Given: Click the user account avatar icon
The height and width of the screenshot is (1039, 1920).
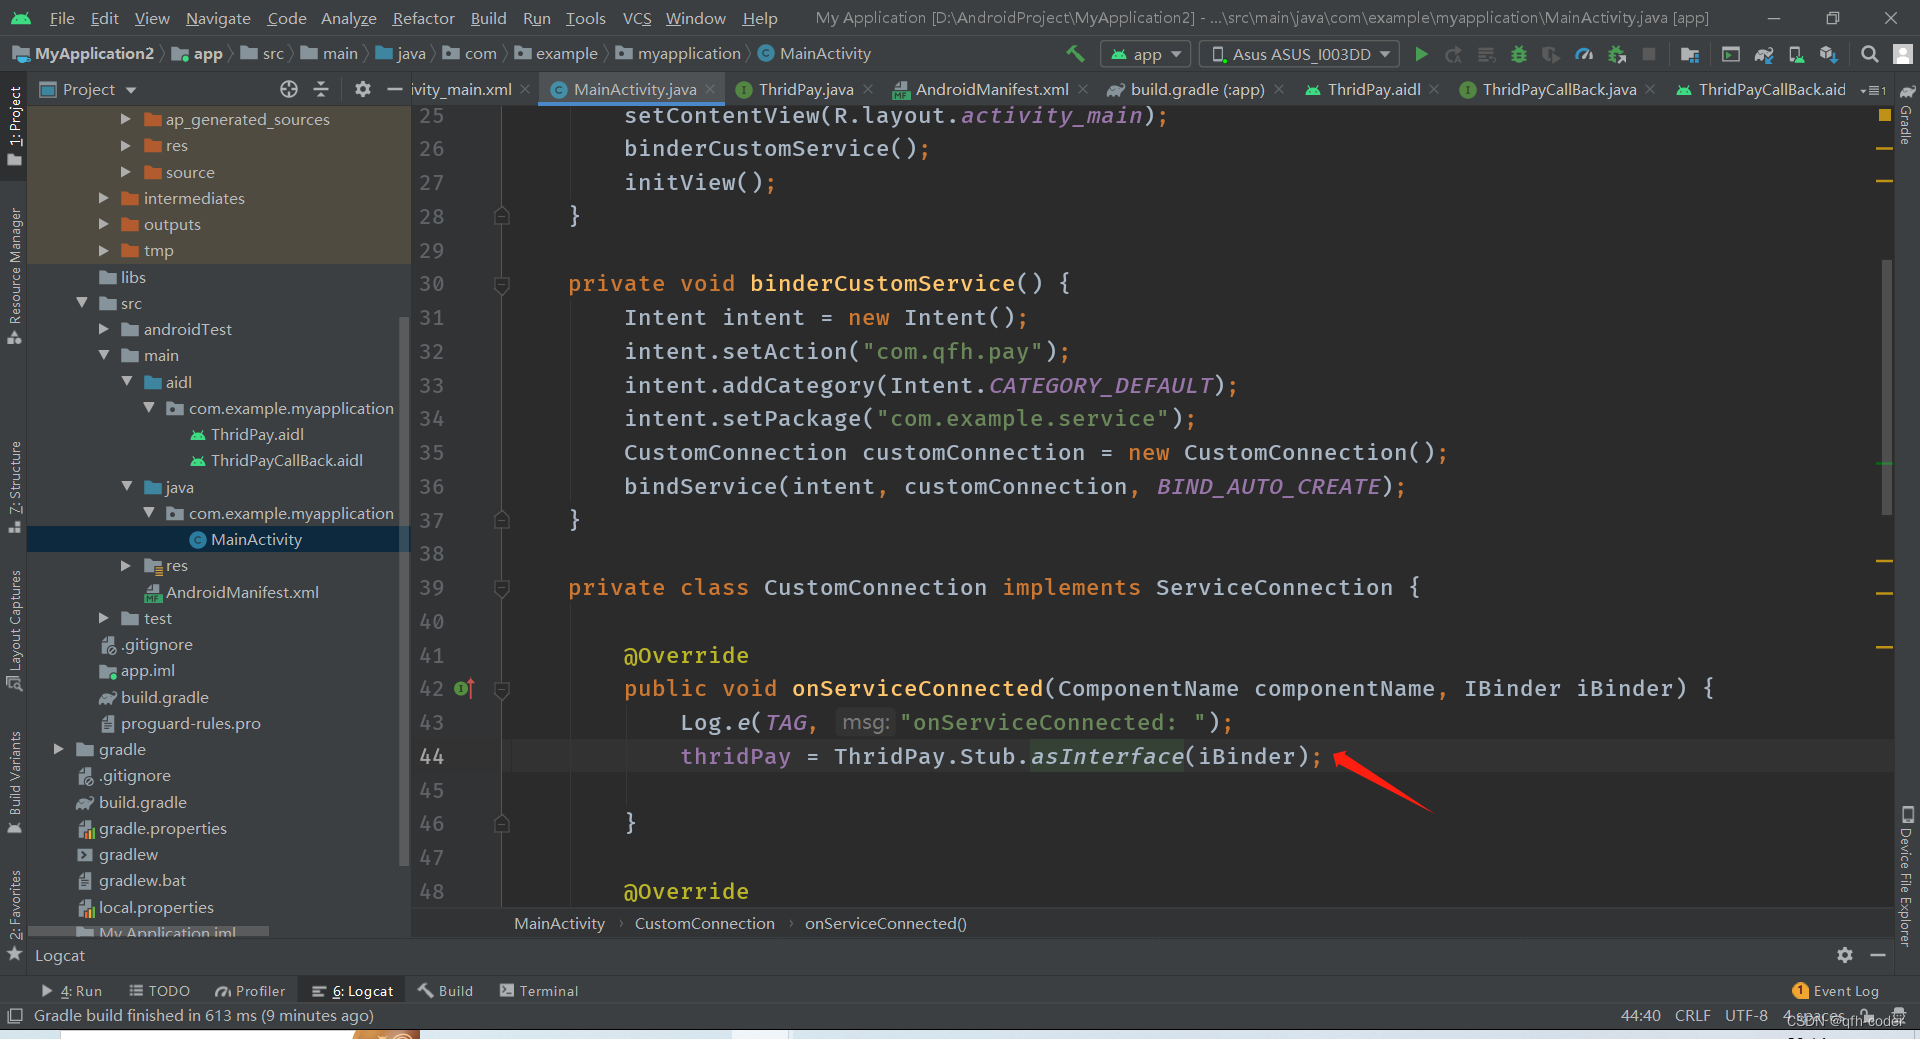Looking at the screenshot, I should (1903, 54).
